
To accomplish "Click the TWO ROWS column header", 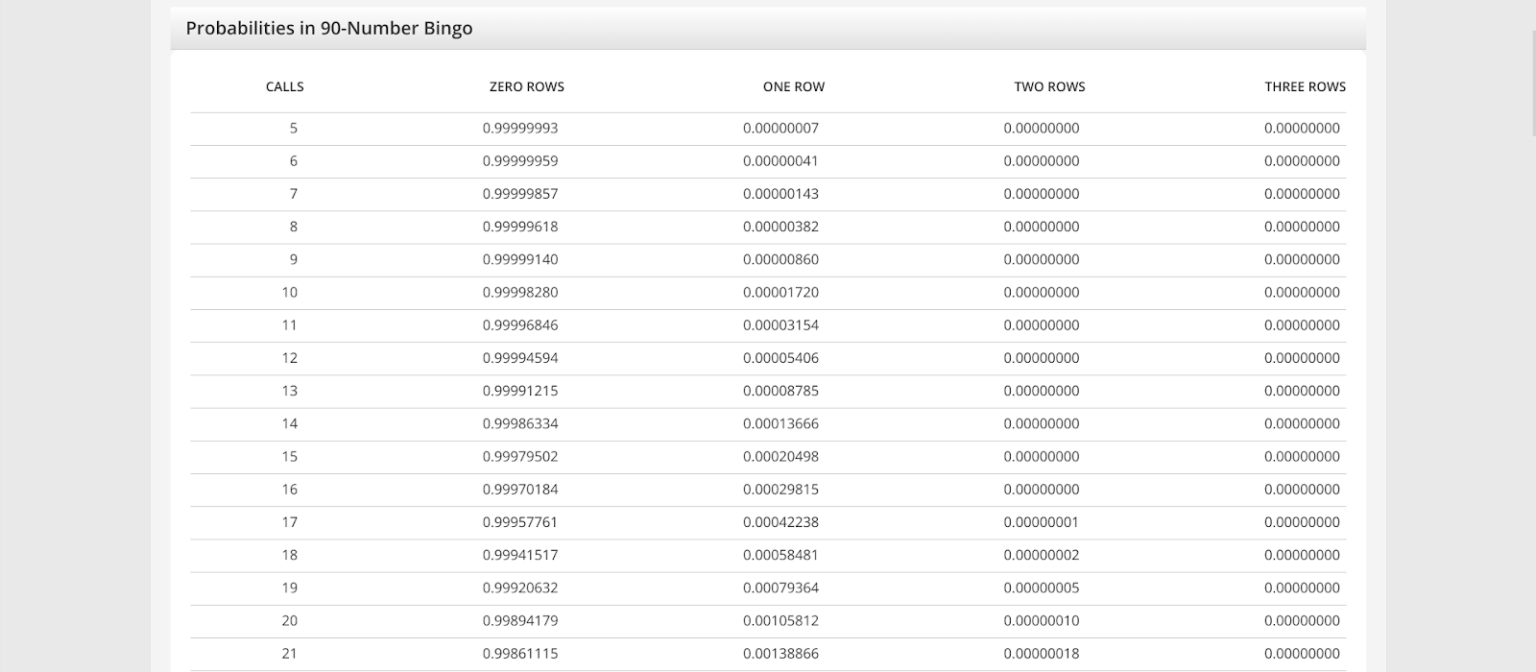I will (1049, 87).
